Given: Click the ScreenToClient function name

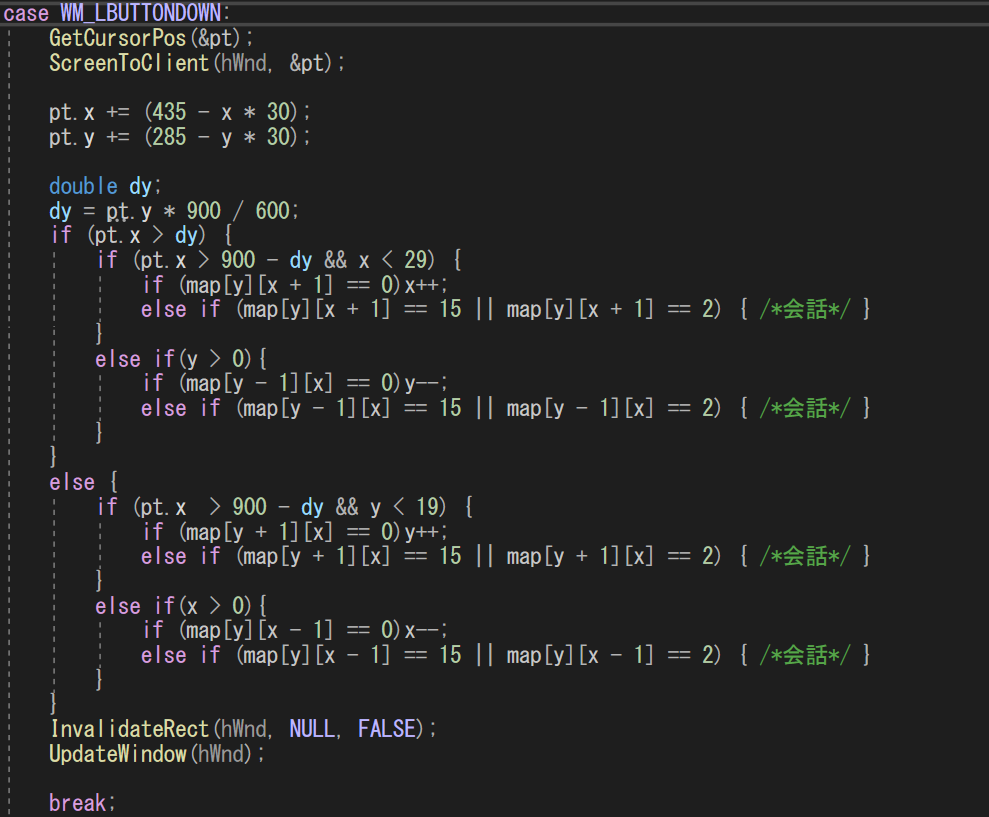Looking at the screenshot, I should 129,63.
